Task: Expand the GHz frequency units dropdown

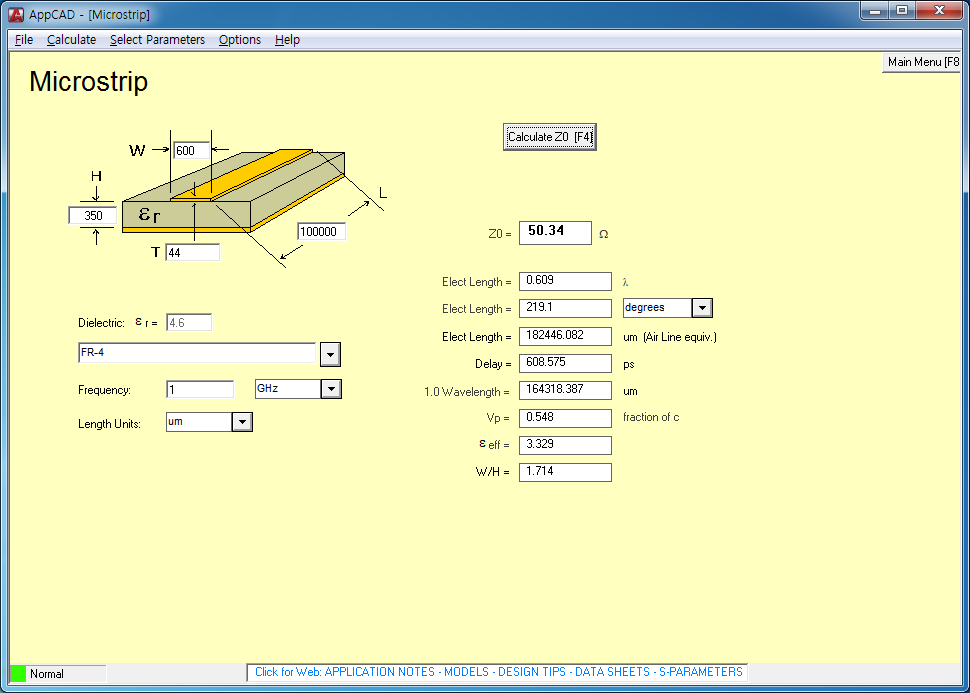Action: tap(331, 389)
